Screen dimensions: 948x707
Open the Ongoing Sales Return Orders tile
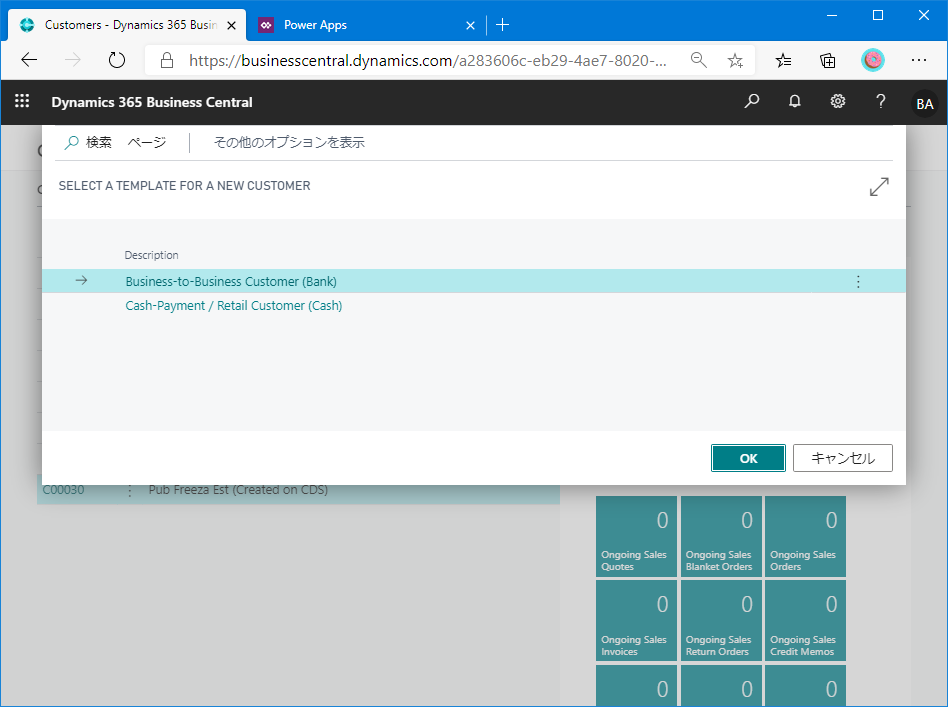coord(721,621)
